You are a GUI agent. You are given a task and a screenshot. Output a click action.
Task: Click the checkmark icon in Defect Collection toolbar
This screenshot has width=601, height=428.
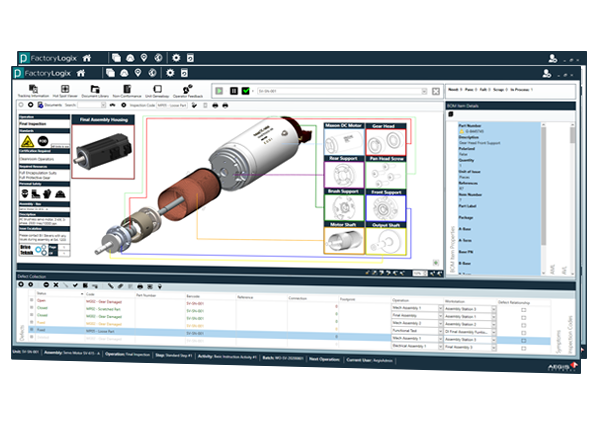pyautogui.click(x=75, y=285)
